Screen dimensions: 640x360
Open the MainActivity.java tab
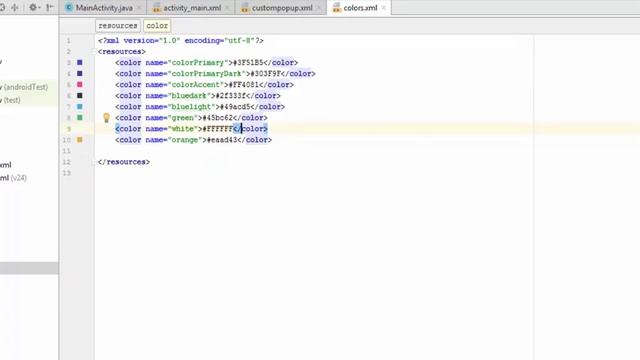[x=103, y=8]
